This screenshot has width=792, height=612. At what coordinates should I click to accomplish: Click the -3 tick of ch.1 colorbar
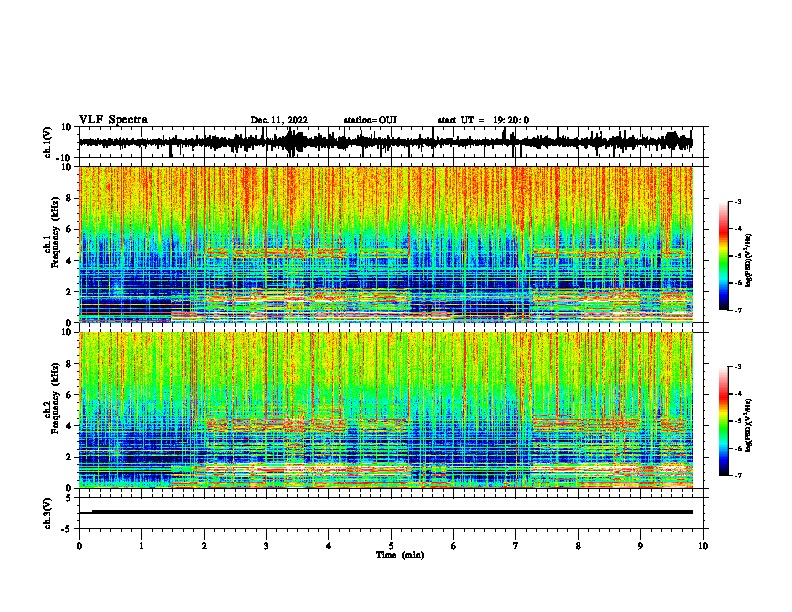(x=737, y=202)
